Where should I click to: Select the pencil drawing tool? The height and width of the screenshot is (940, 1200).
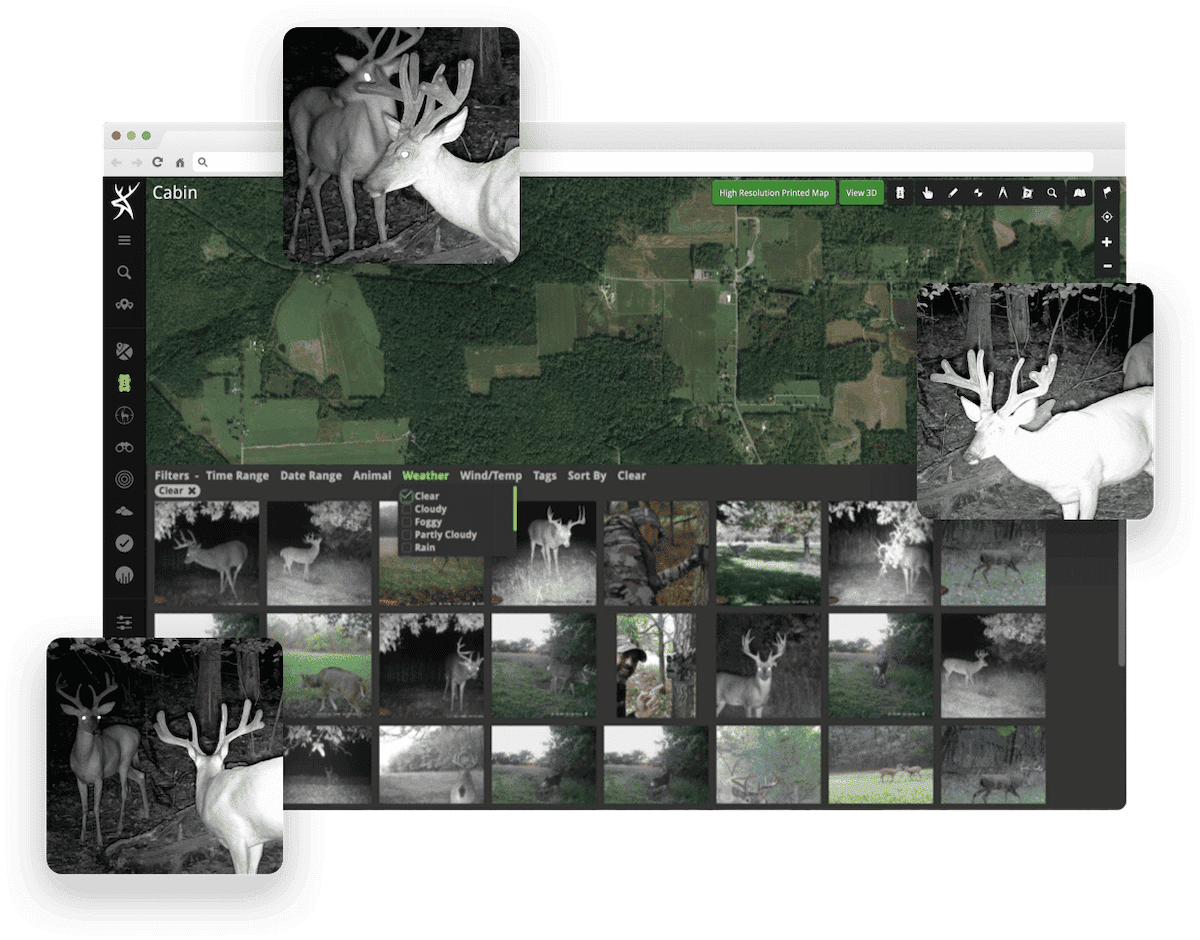[x=952, y=192]
